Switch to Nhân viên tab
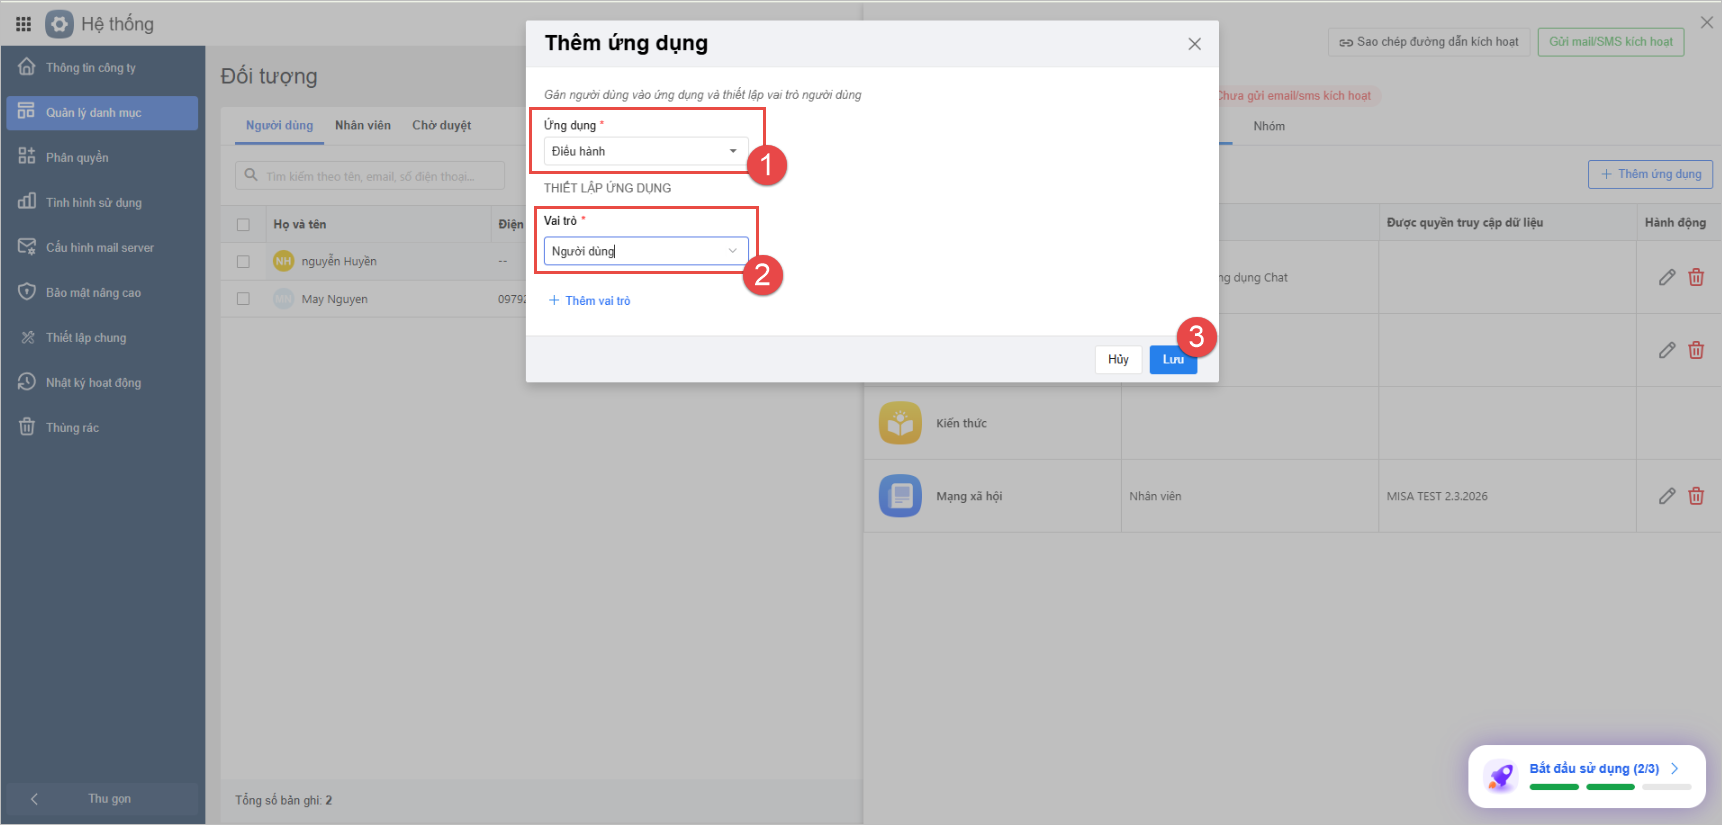This screenshot has height=825, width=1722. click(x=363, y=126)
